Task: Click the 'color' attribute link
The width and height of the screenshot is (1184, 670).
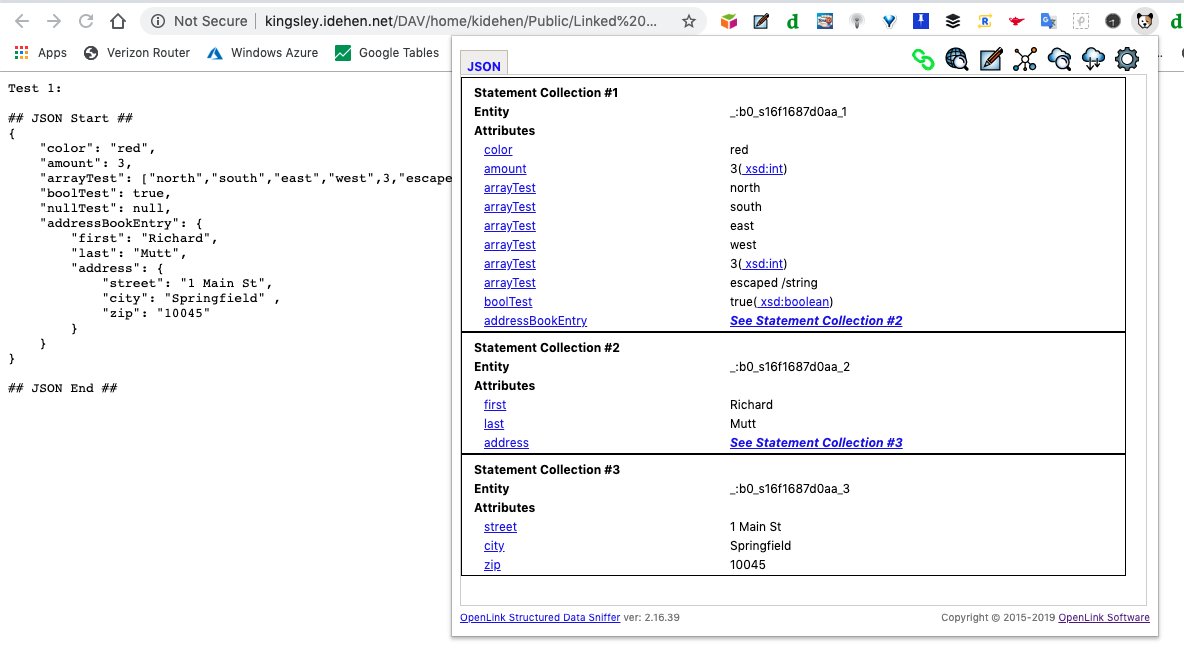Action: [x=498, y=150]
